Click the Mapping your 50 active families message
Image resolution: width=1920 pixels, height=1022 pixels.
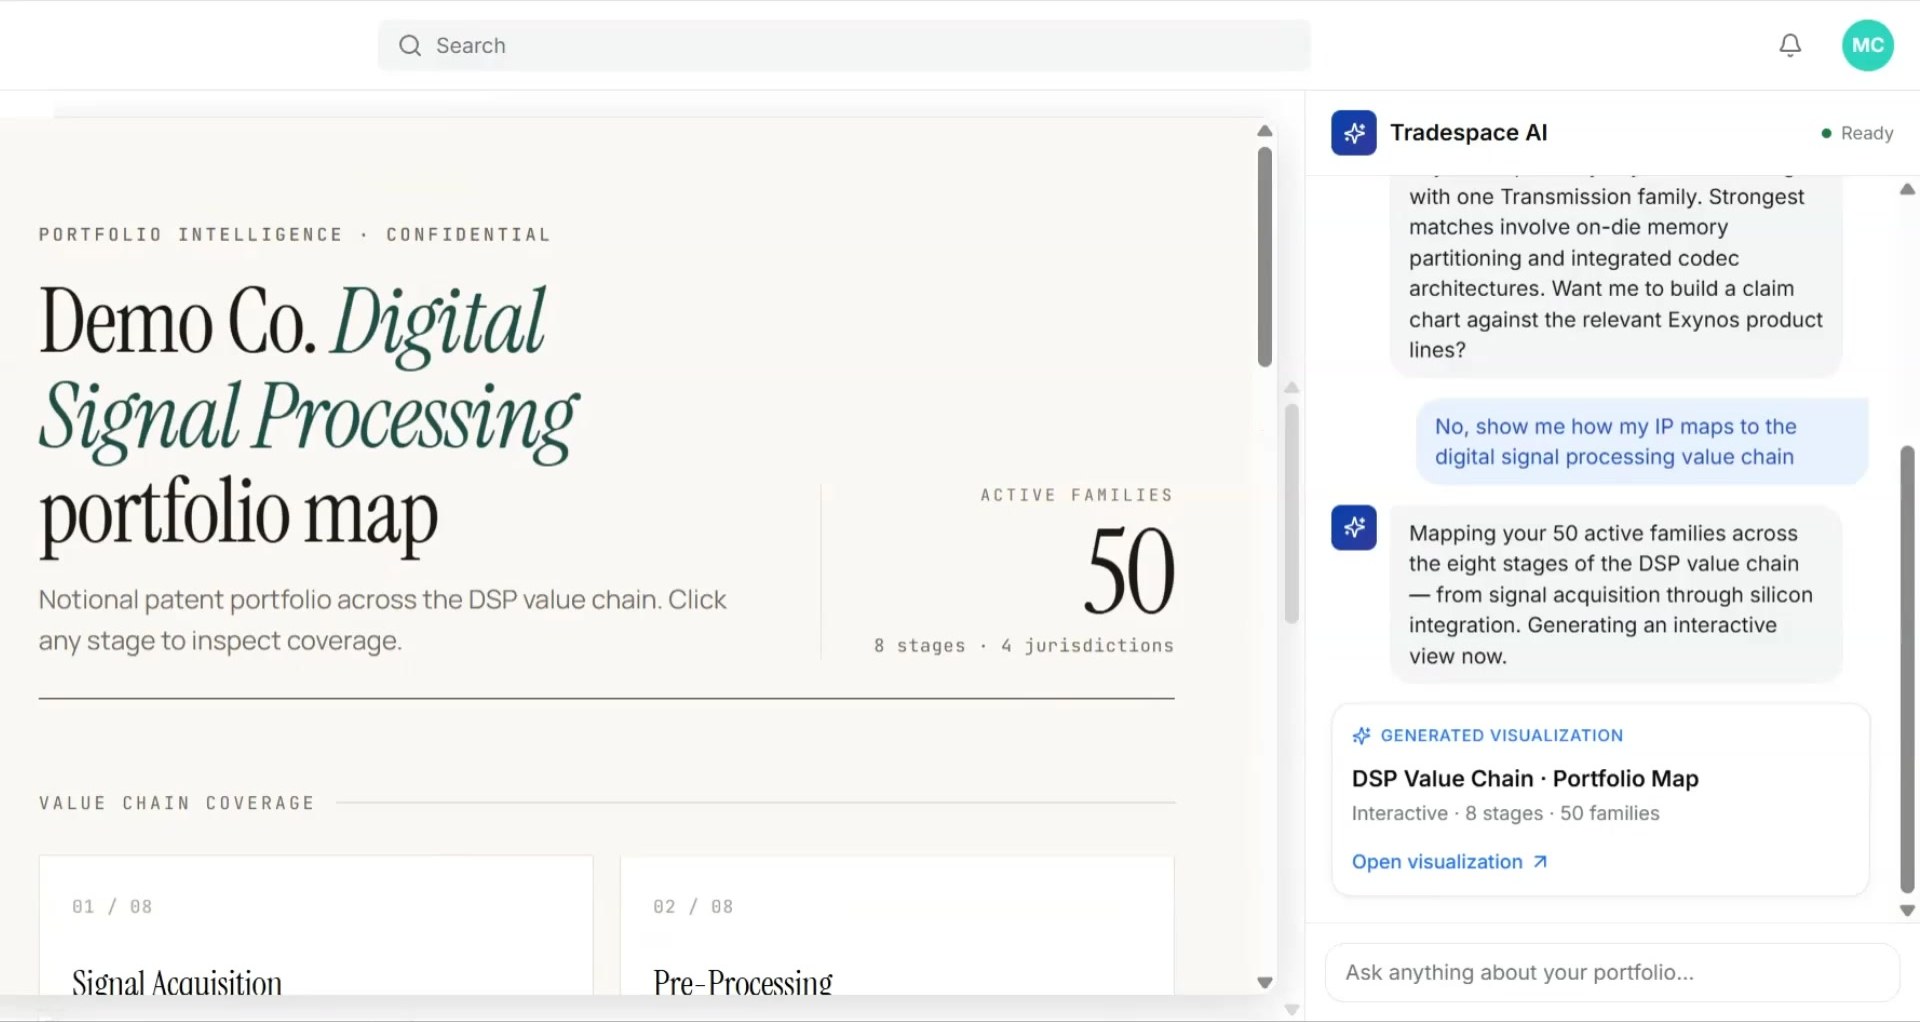(x=1615, y=594)
